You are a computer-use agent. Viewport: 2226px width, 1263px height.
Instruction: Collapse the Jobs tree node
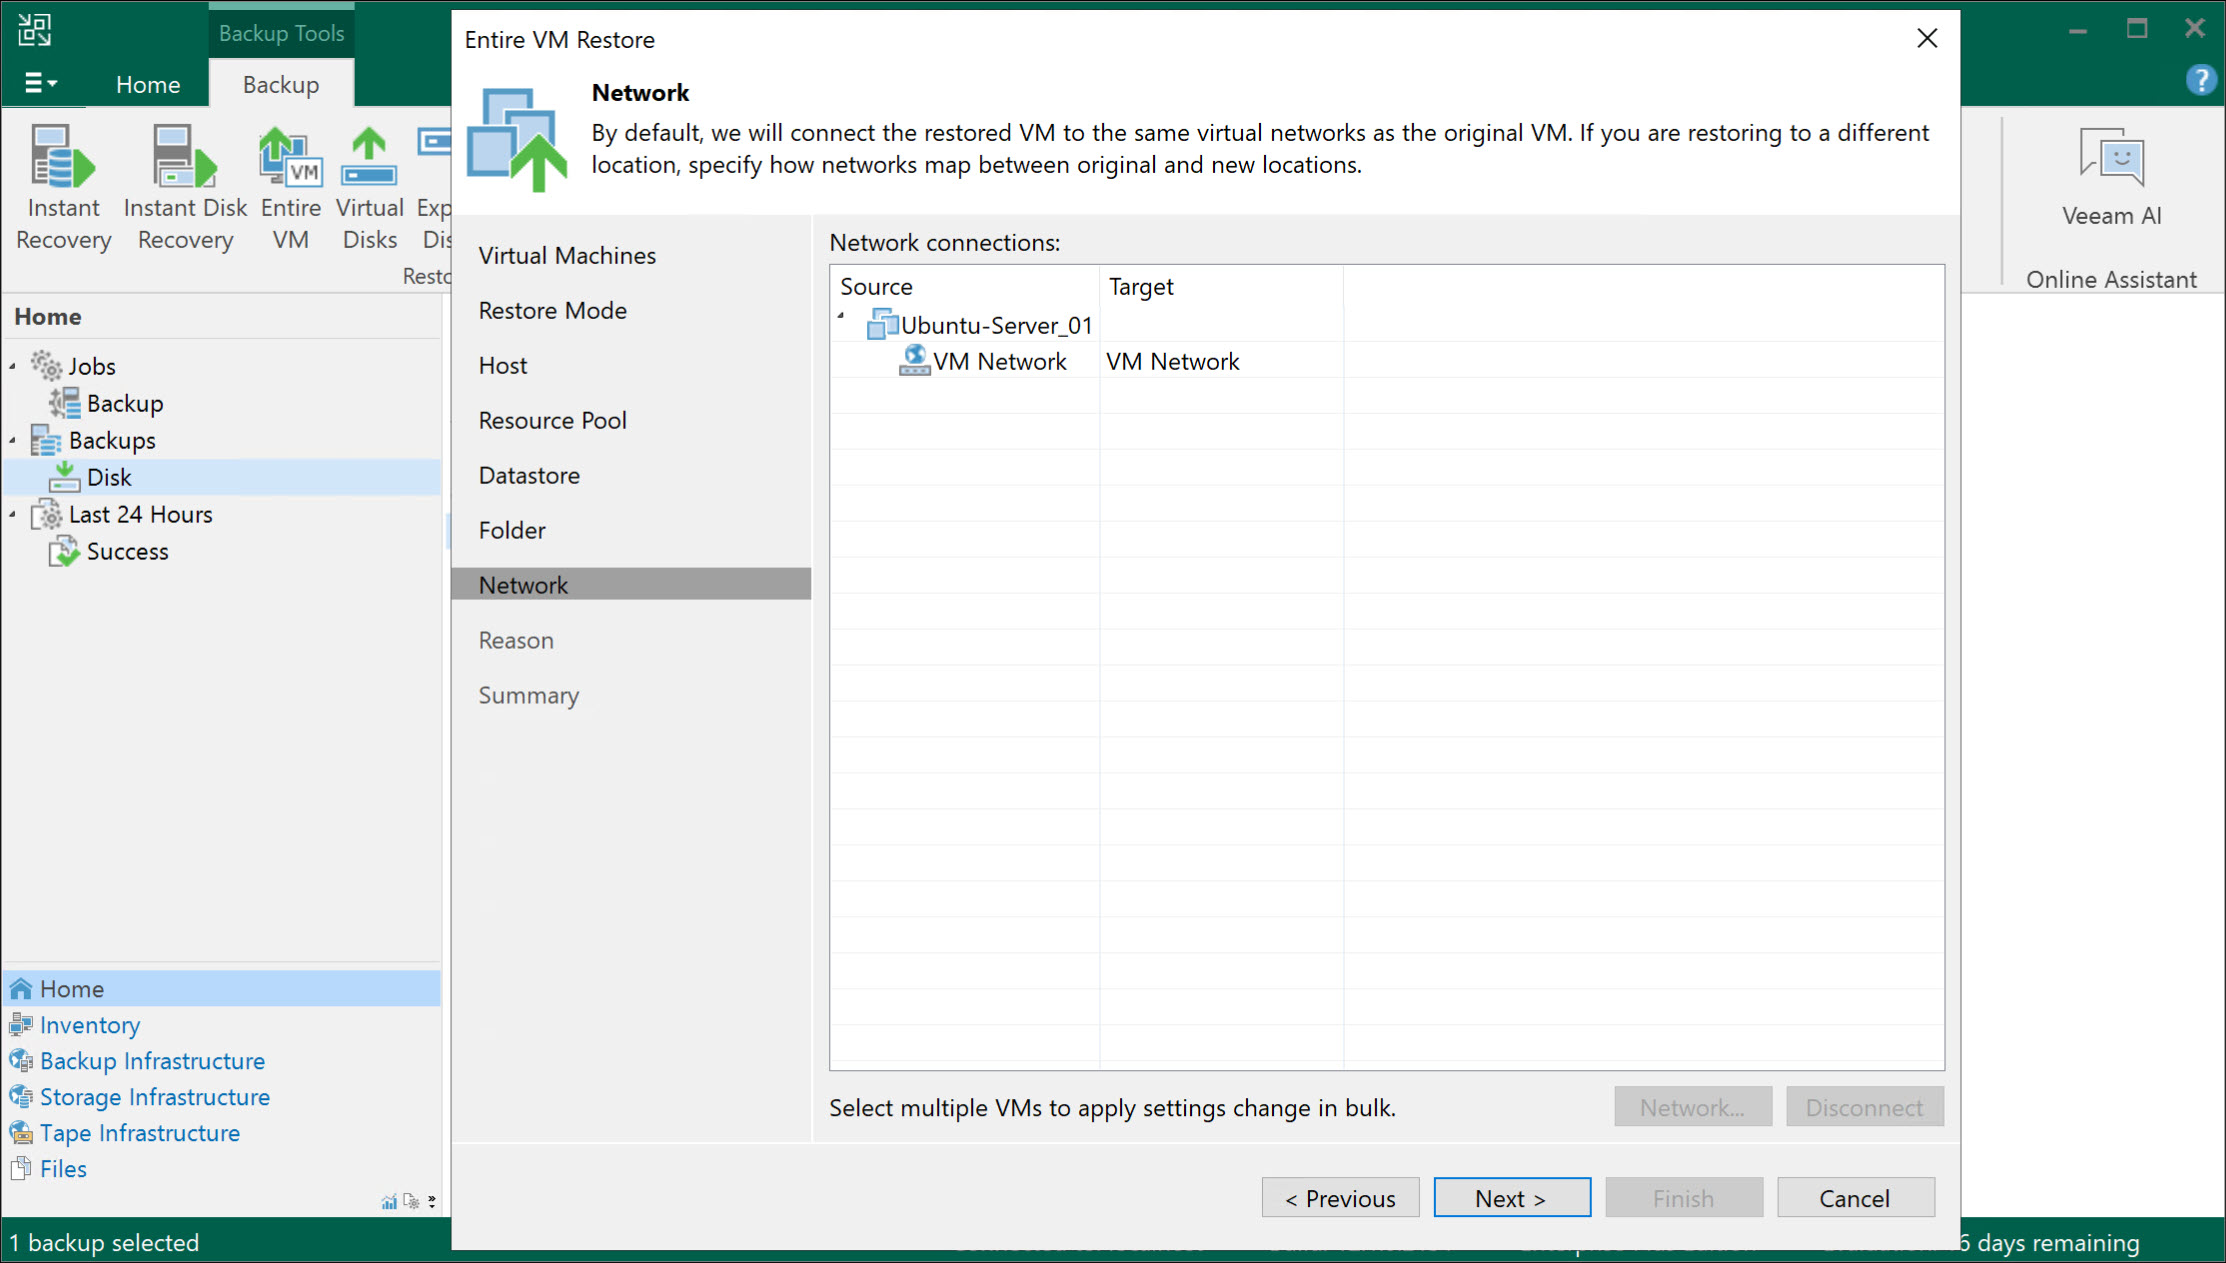pos(13,366)
